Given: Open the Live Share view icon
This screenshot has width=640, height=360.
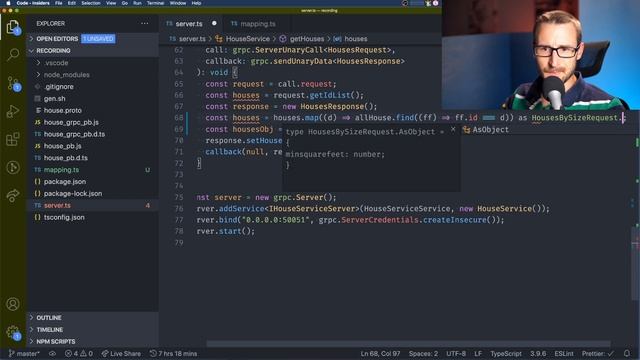Looking at the screenshot, I should [13, 196].
